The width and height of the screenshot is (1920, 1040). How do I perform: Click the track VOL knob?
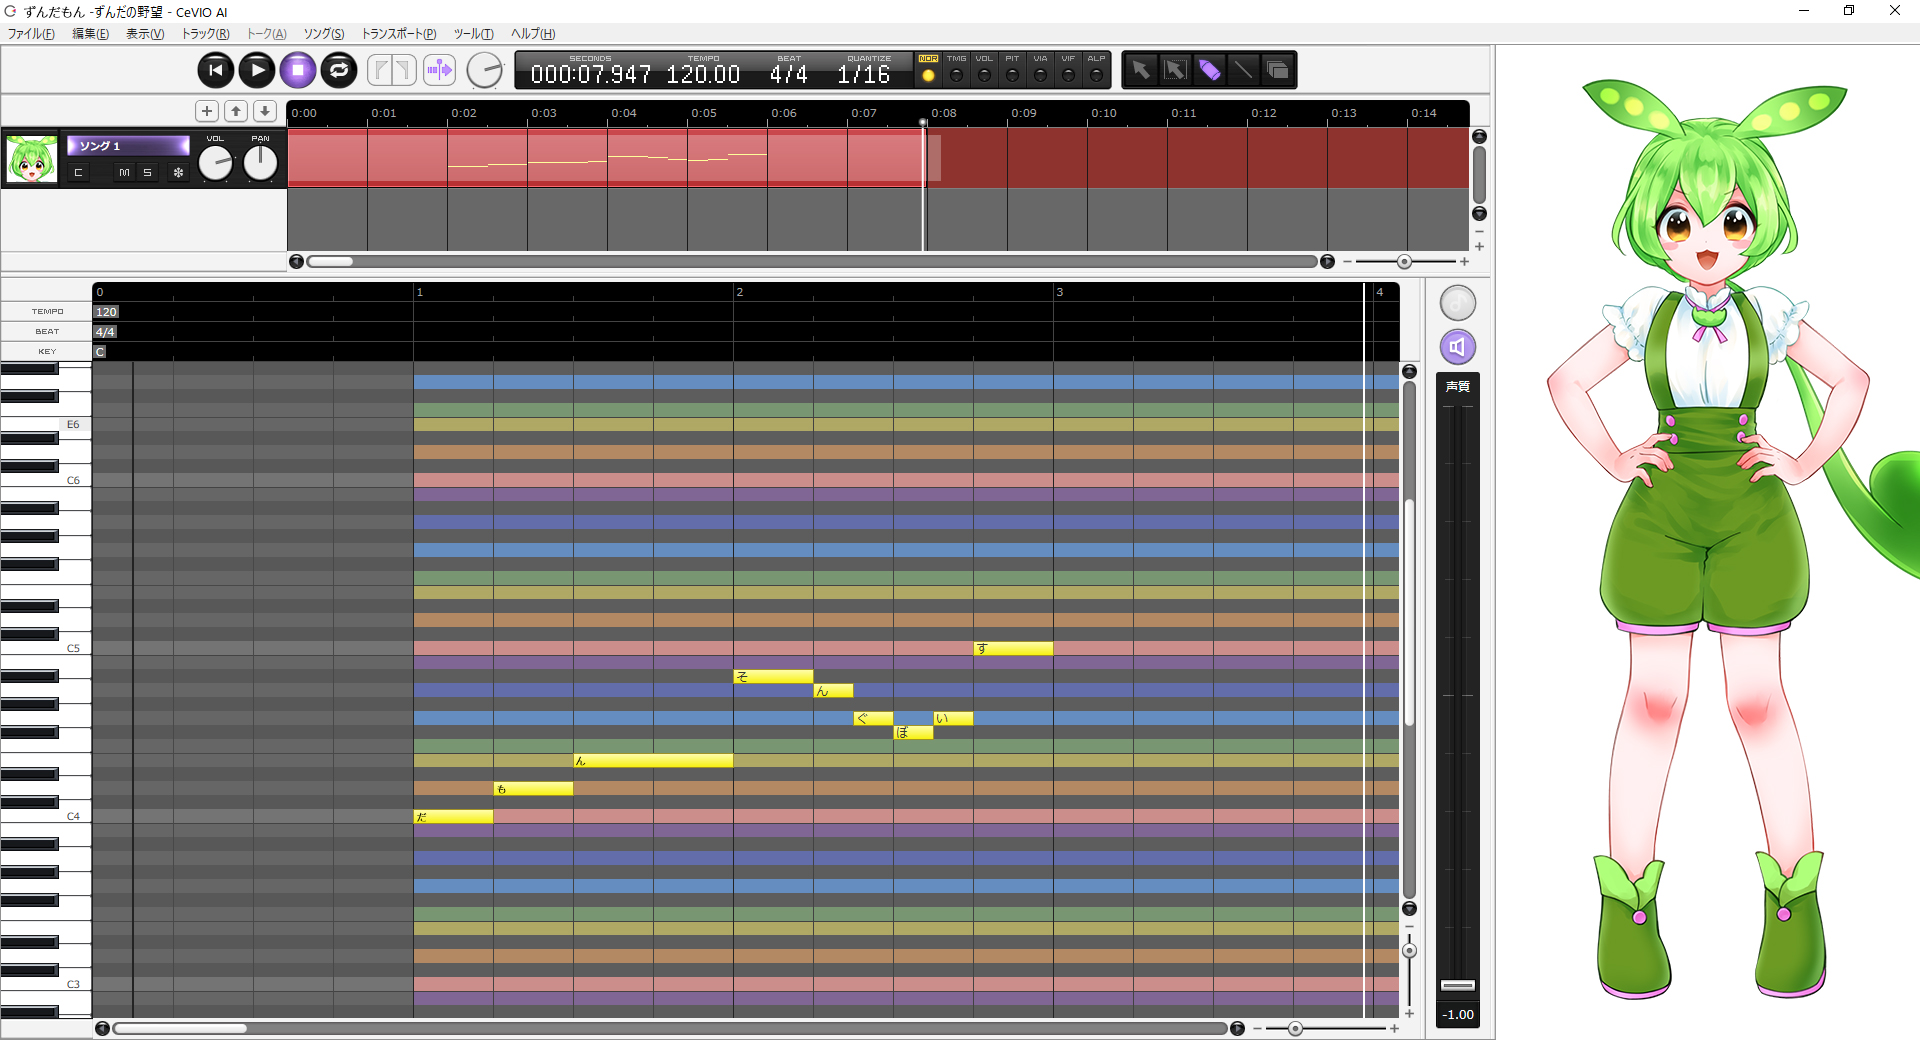[x=215, y=163]
